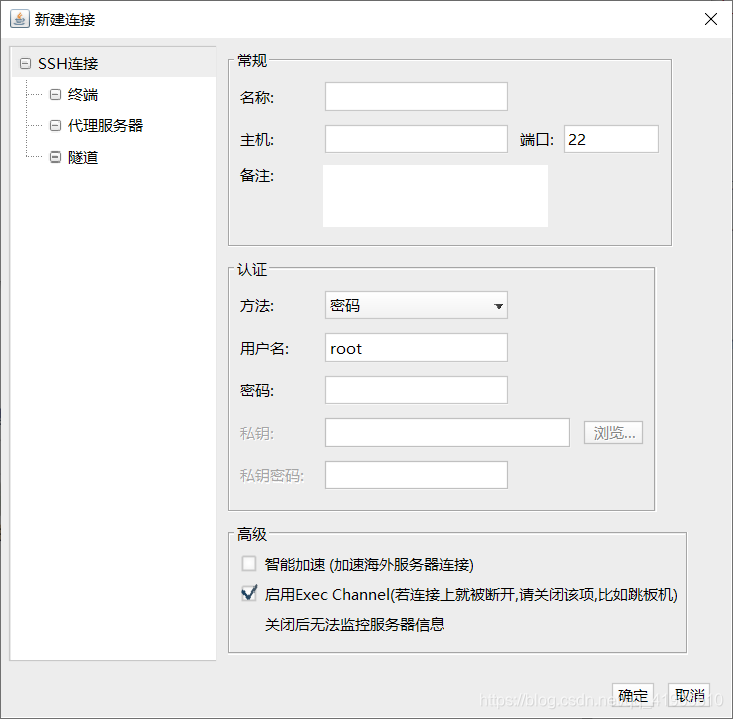Image resolution: width=733 pixels, height=719 pixels.
Task: Click into the 备注 text area
Action: click(435, 196)
